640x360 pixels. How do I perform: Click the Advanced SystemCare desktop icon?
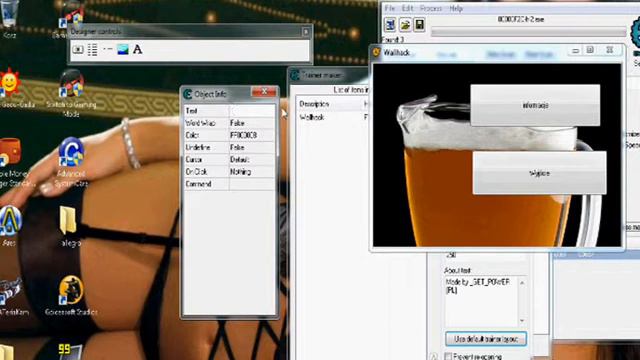[71, 152]
